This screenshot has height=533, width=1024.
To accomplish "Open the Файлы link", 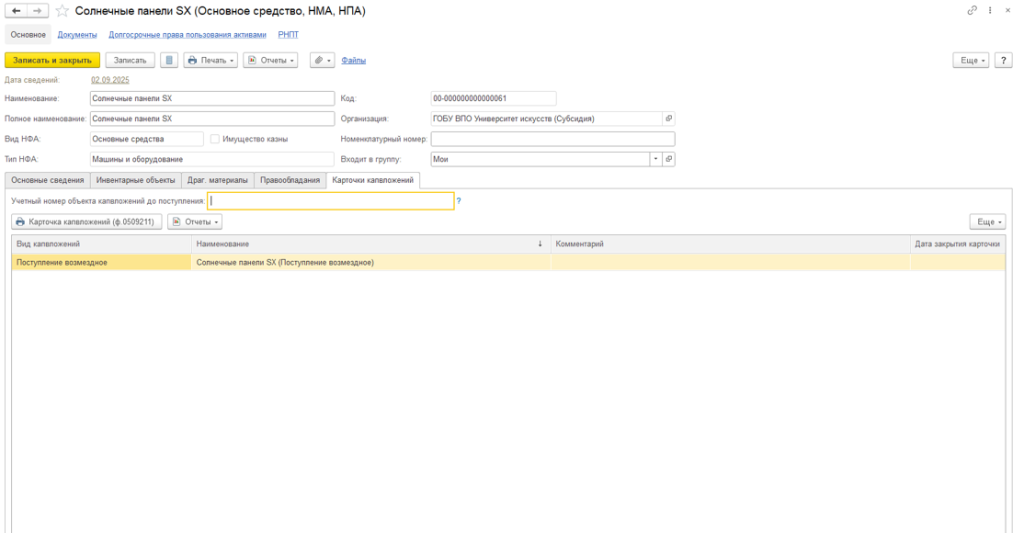I will click(x=353, y=60).
